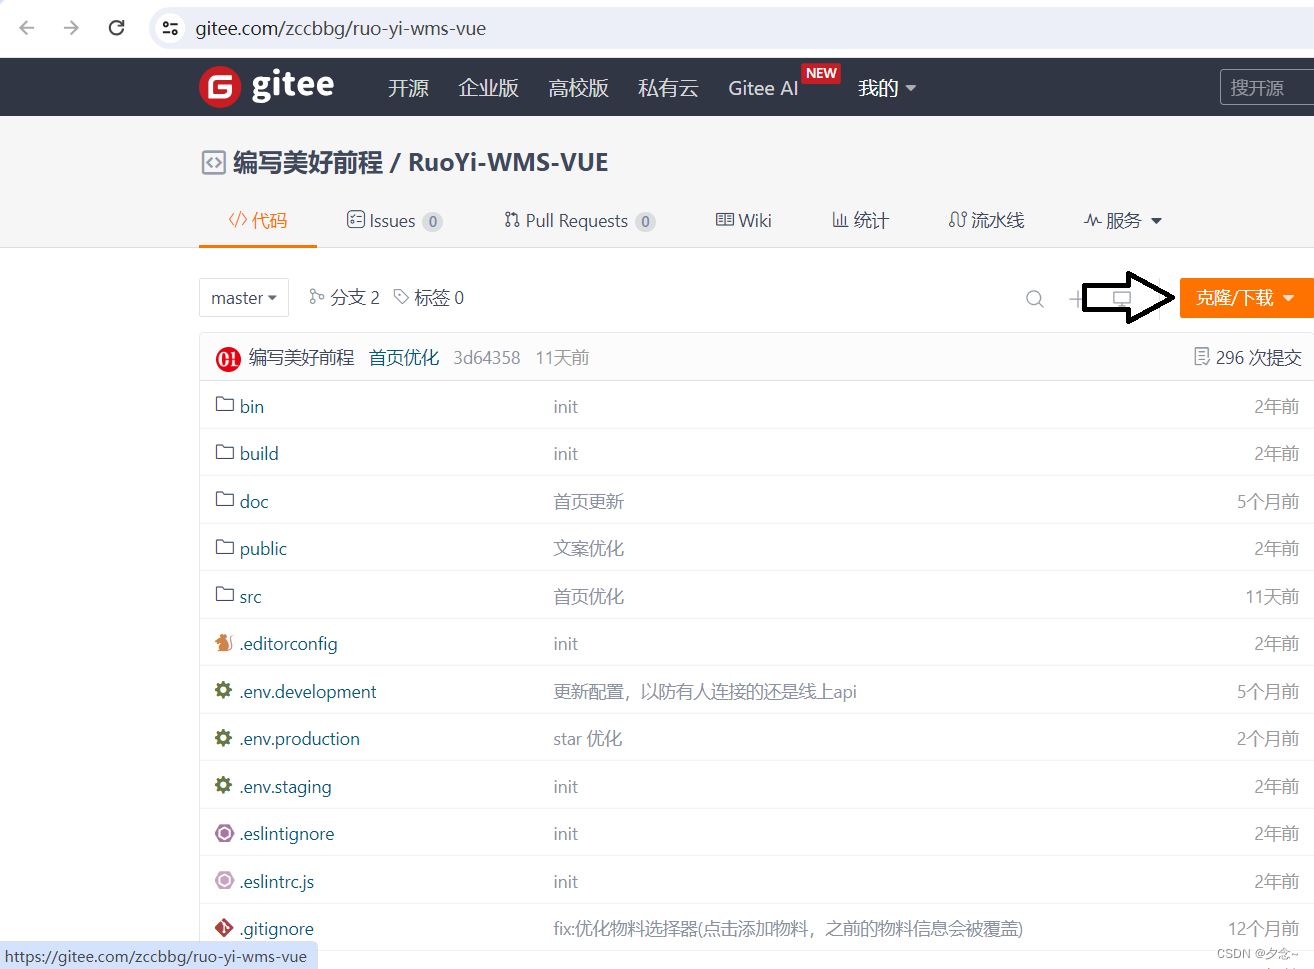Click the tag icon next to 标签 0

click(x=401, y=296)
